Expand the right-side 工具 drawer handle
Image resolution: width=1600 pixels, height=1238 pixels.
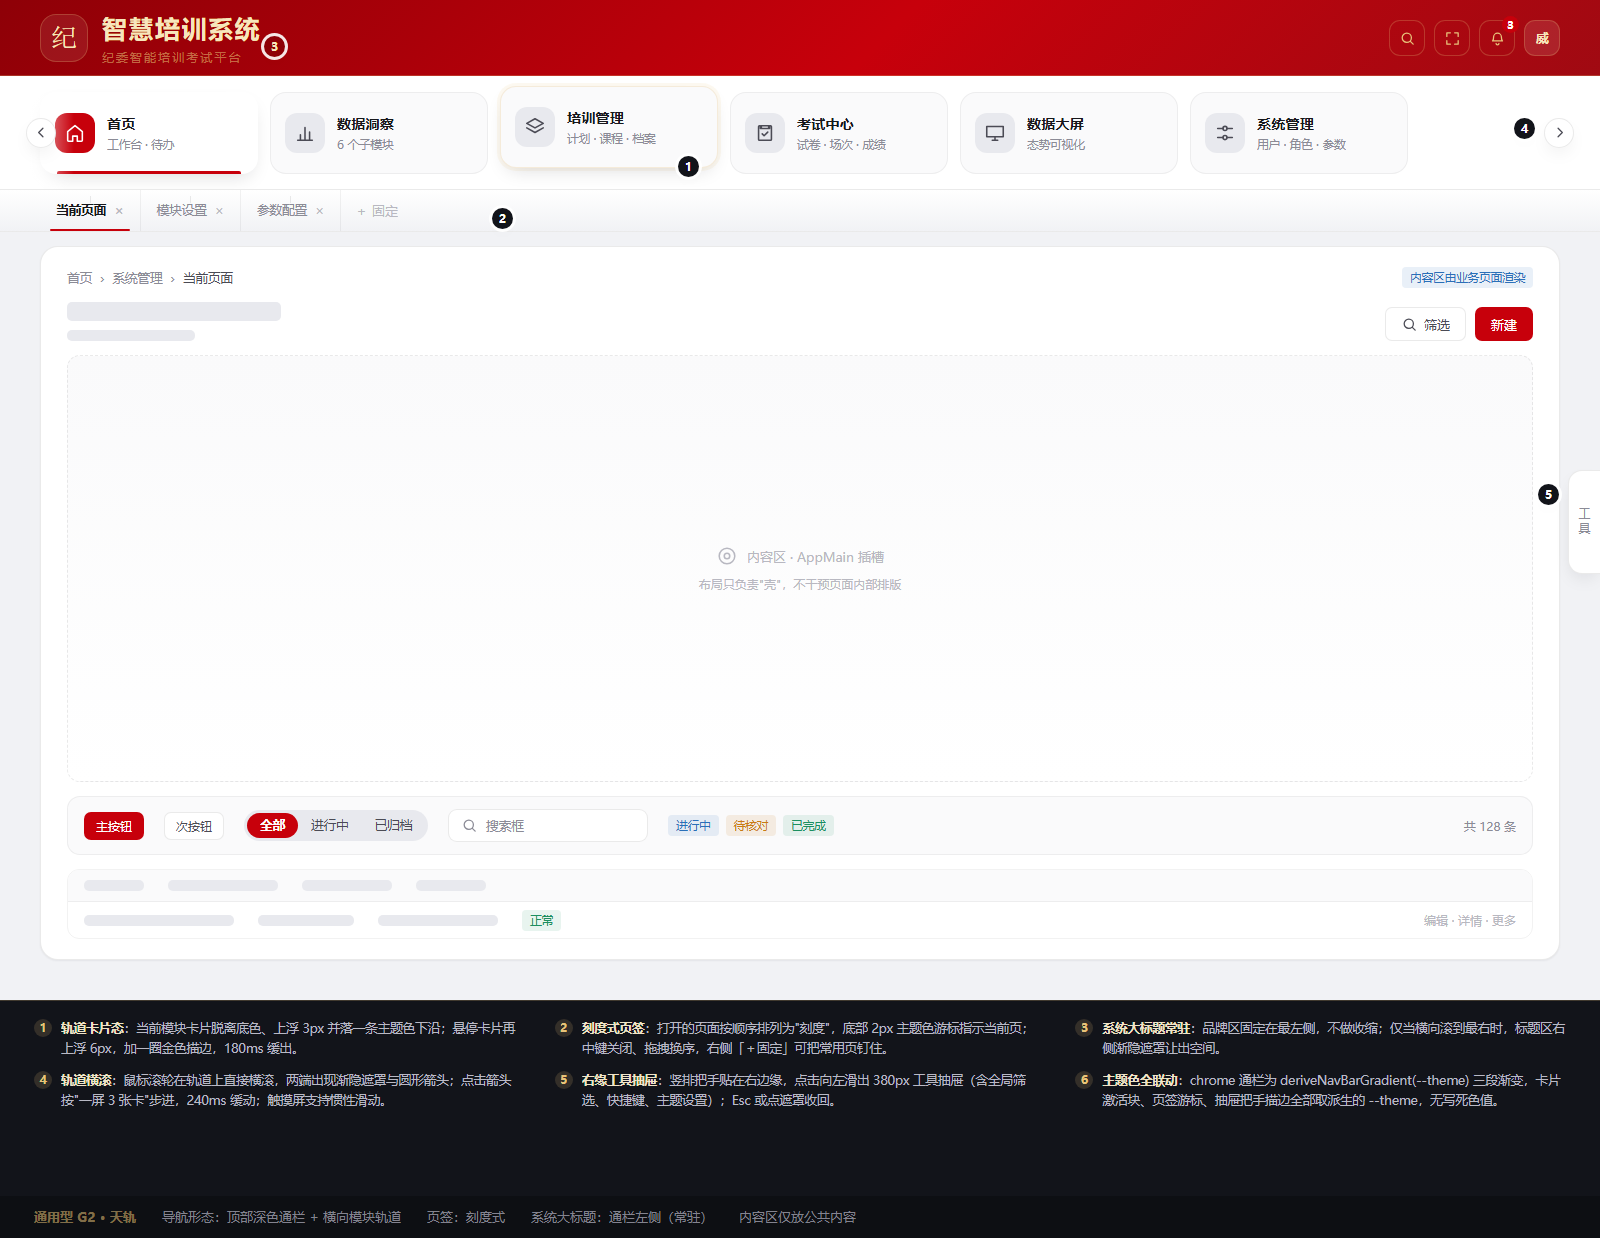point(1584,521)
